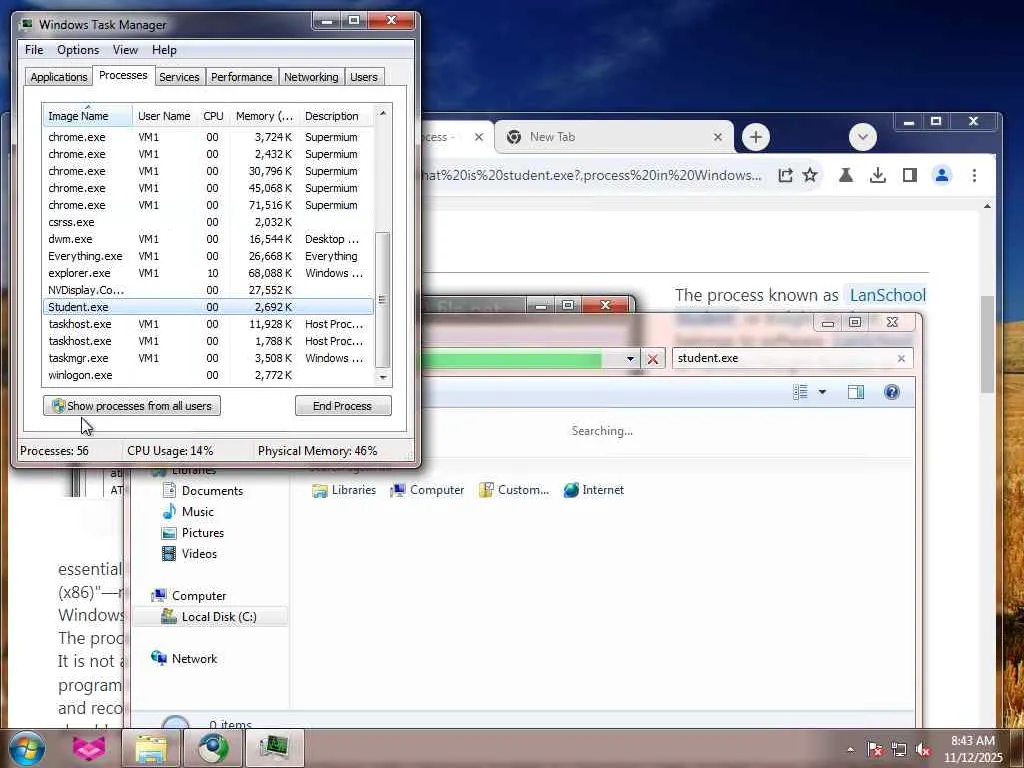
Task: Sort processes by User Name column
Action: (164, 116)
